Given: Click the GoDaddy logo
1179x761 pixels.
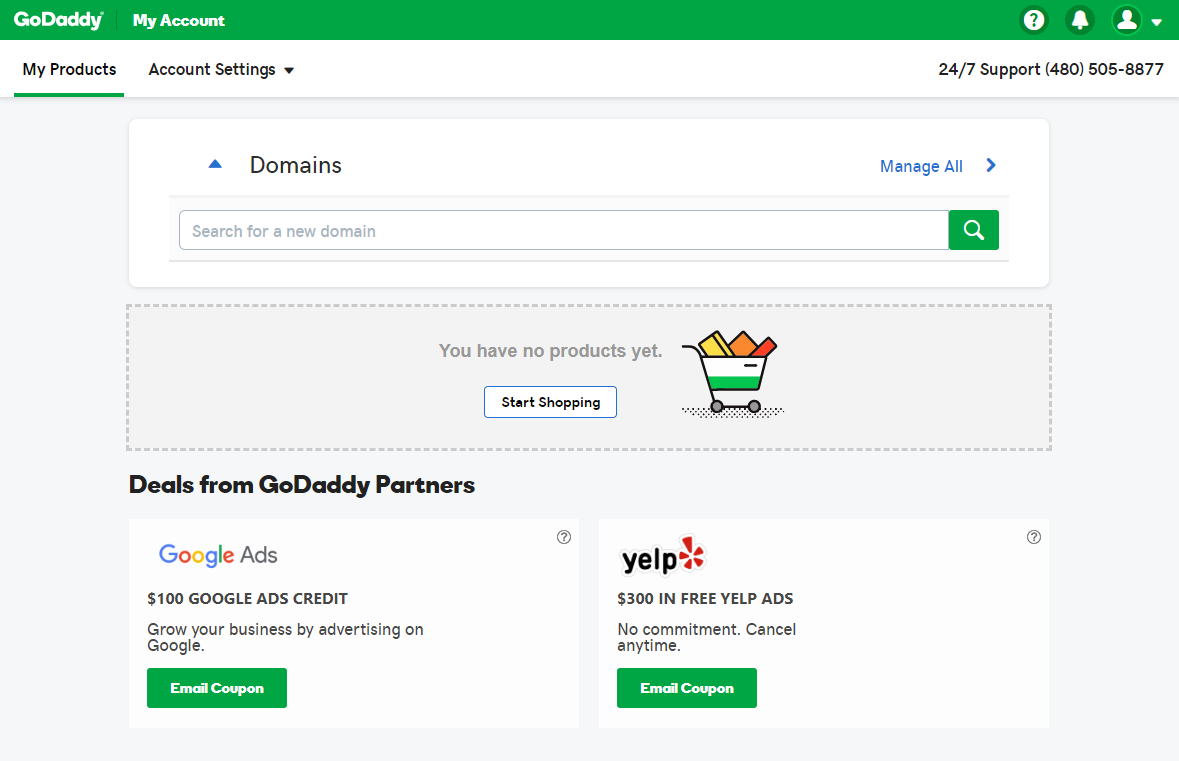Looking at the screenshot, I should click(59, 20).
